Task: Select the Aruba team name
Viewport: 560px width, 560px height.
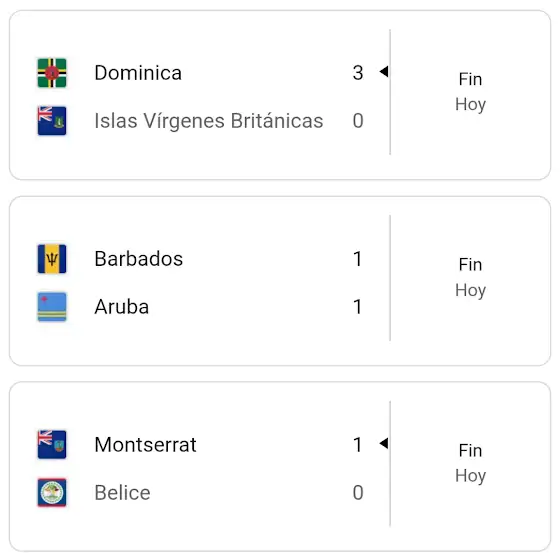Action: point(122,307)
